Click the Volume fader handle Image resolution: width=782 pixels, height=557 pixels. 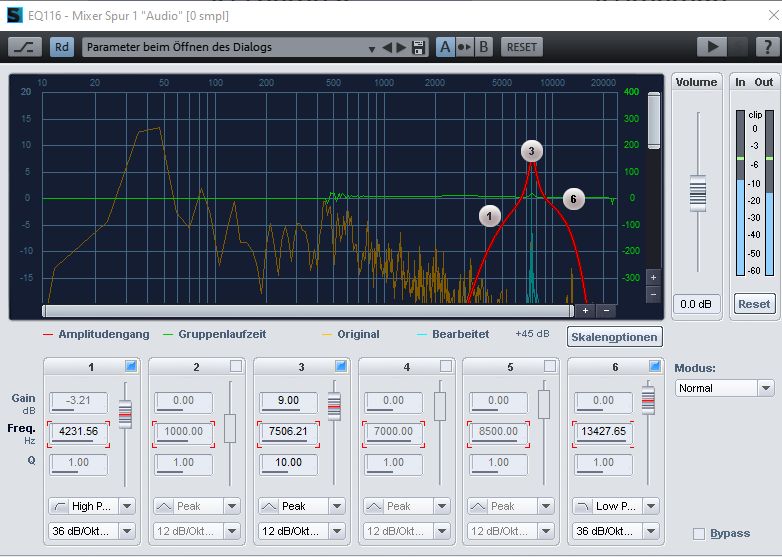(697, 192)
